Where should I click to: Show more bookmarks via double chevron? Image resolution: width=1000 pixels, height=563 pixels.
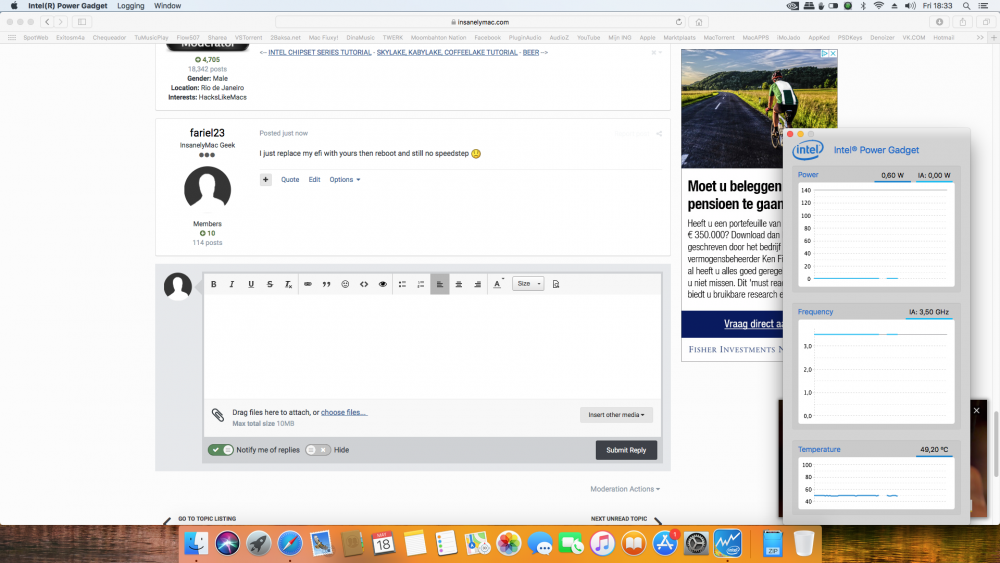tap(980, 38)
